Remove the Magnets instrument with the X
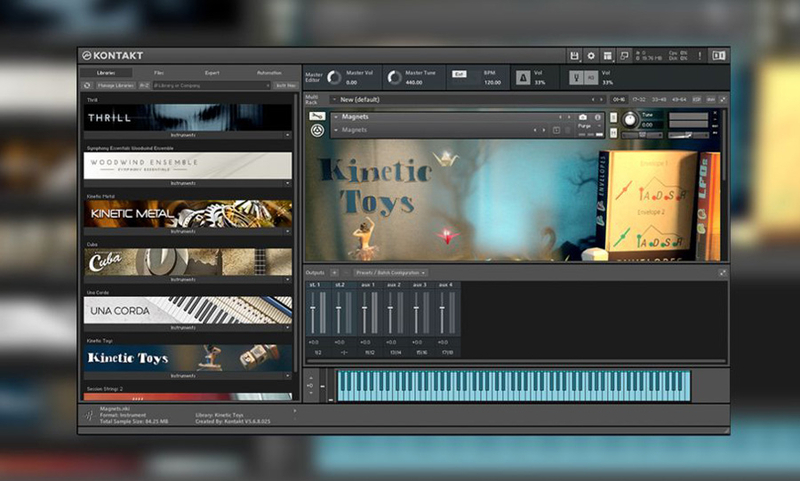 (x=715, y=113)
